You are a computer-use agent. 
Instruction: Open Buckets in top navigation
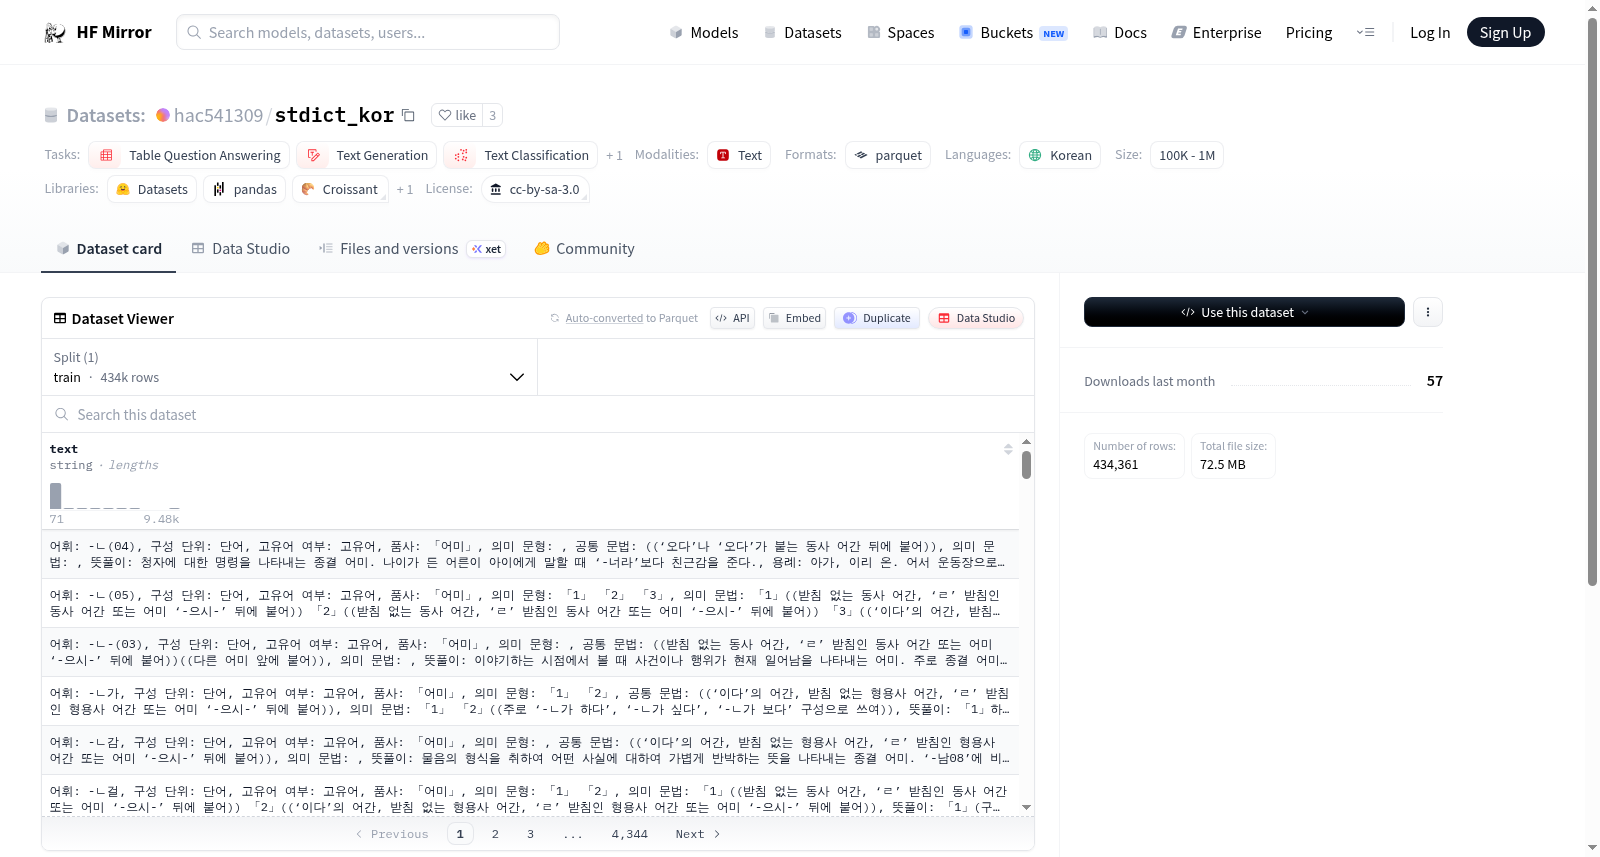pyautogui.click(x=1013, y=32)
